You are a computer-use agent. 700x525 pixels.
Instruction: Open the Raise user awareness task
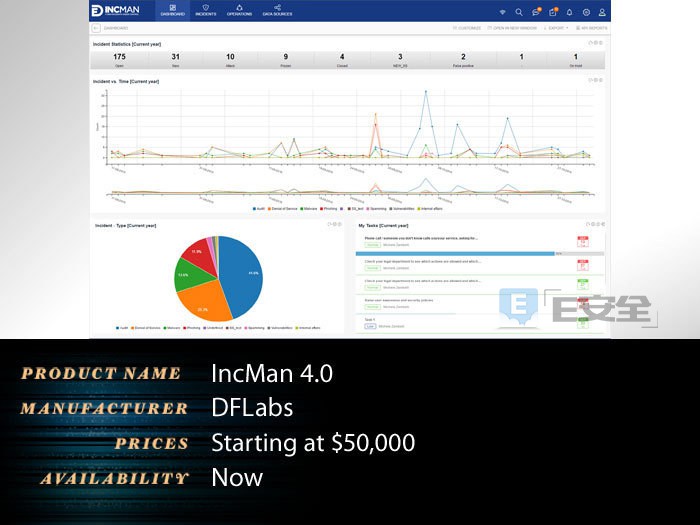click(399, 300)
